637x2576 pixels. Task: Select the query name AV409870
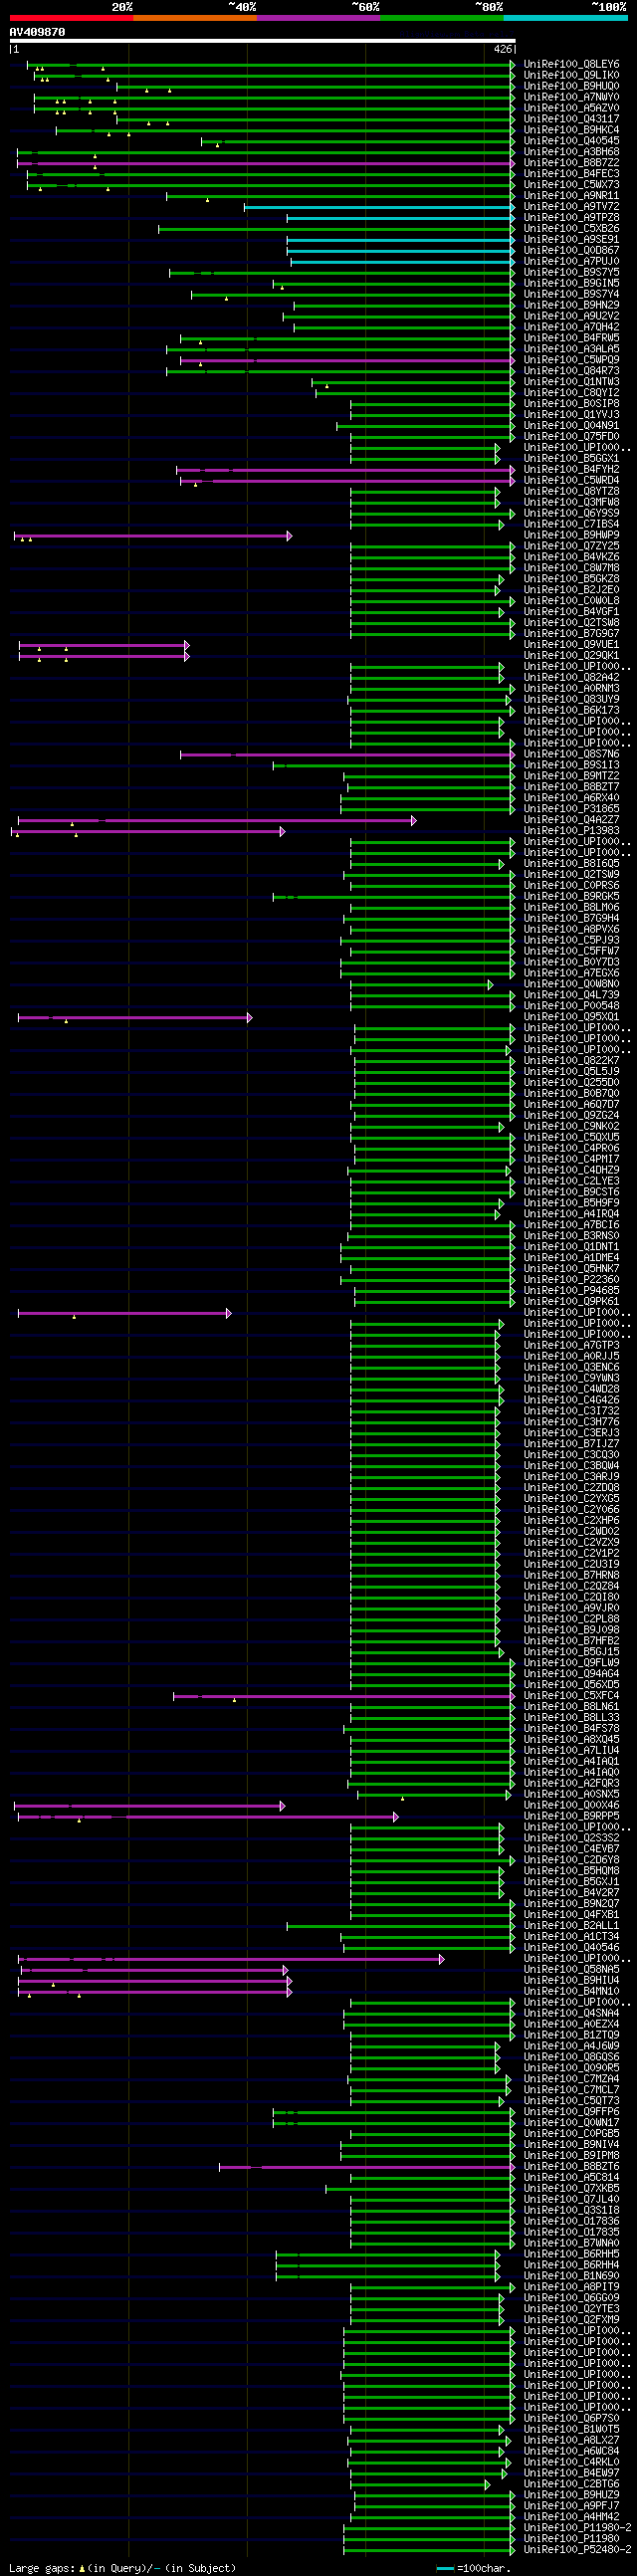[x=37, y=32]
